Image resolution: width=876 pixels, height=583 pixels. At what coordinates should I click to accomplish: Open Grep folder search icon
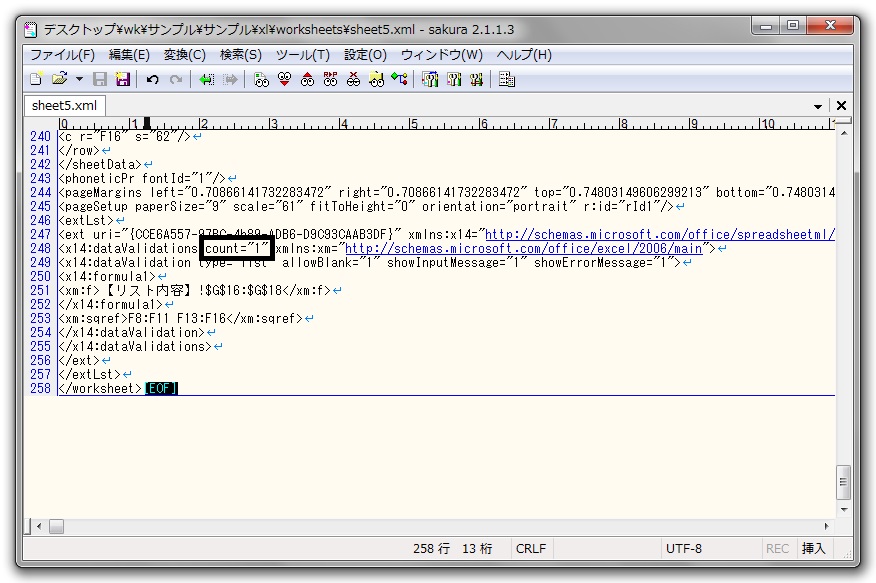377,79
